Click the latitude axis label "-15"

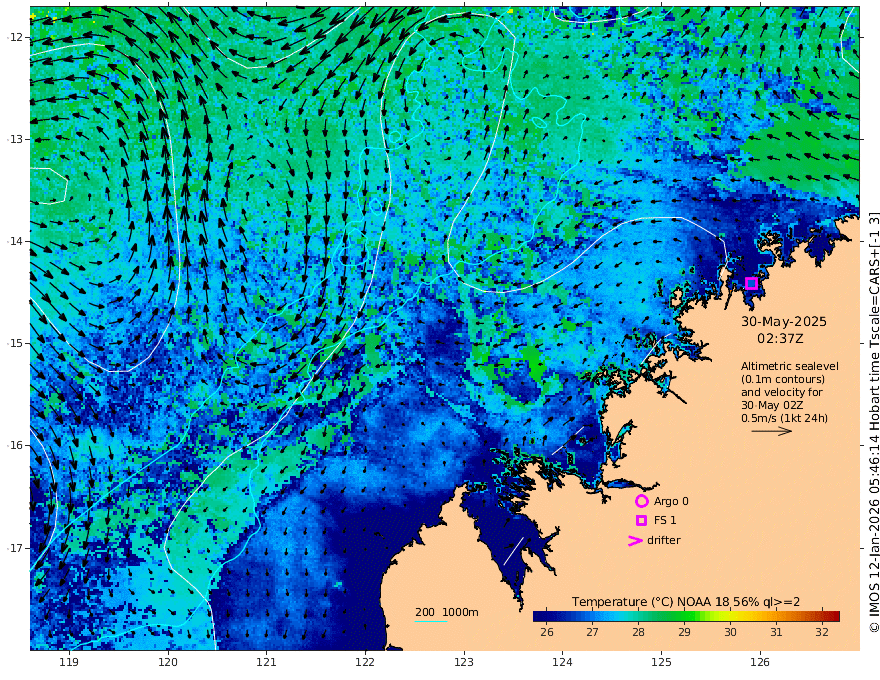(x=15, y=343)
